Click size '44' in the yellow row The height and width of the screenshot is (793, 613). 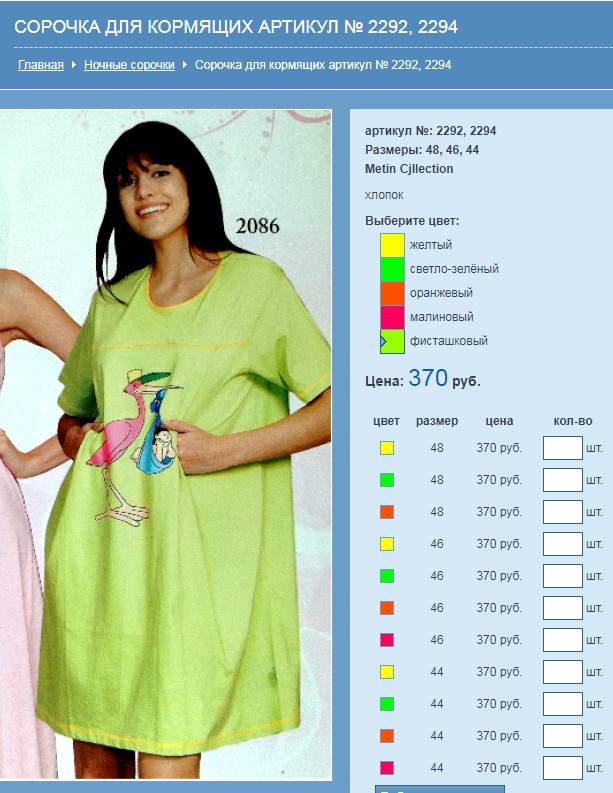click(437, 672)
